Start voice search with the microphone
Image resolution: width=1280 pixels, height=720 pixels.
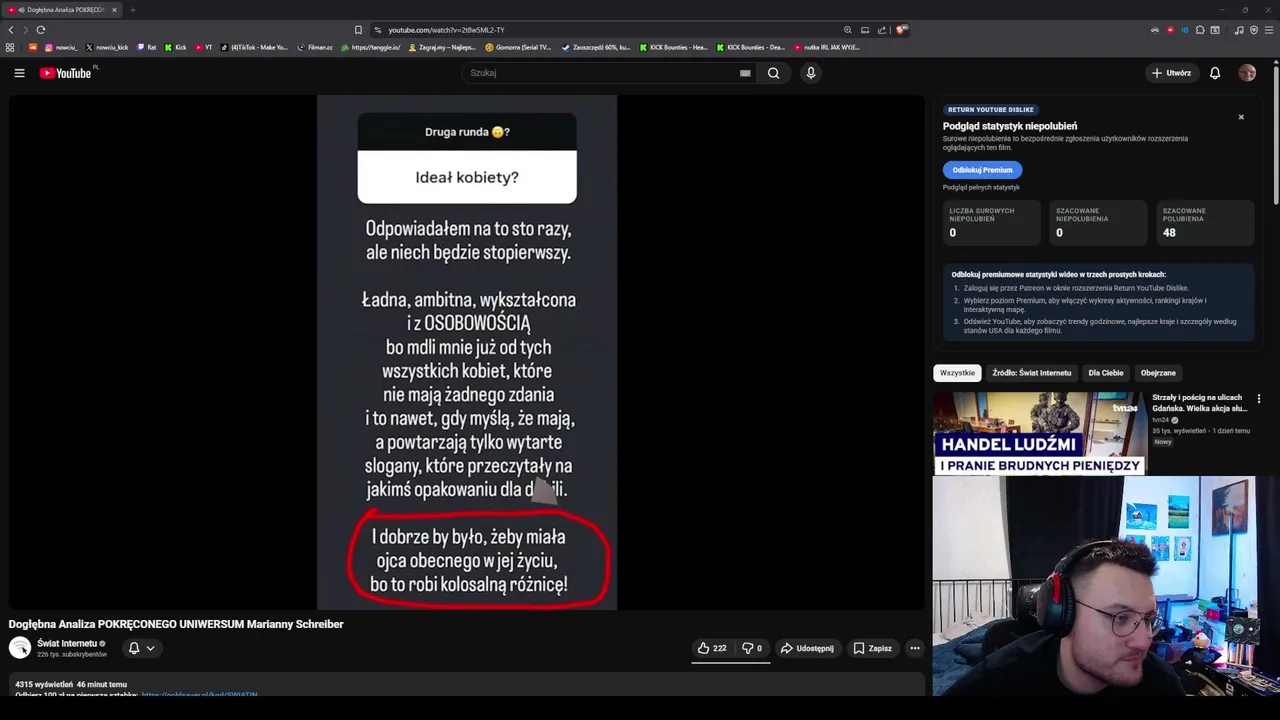tap(811, 73)
